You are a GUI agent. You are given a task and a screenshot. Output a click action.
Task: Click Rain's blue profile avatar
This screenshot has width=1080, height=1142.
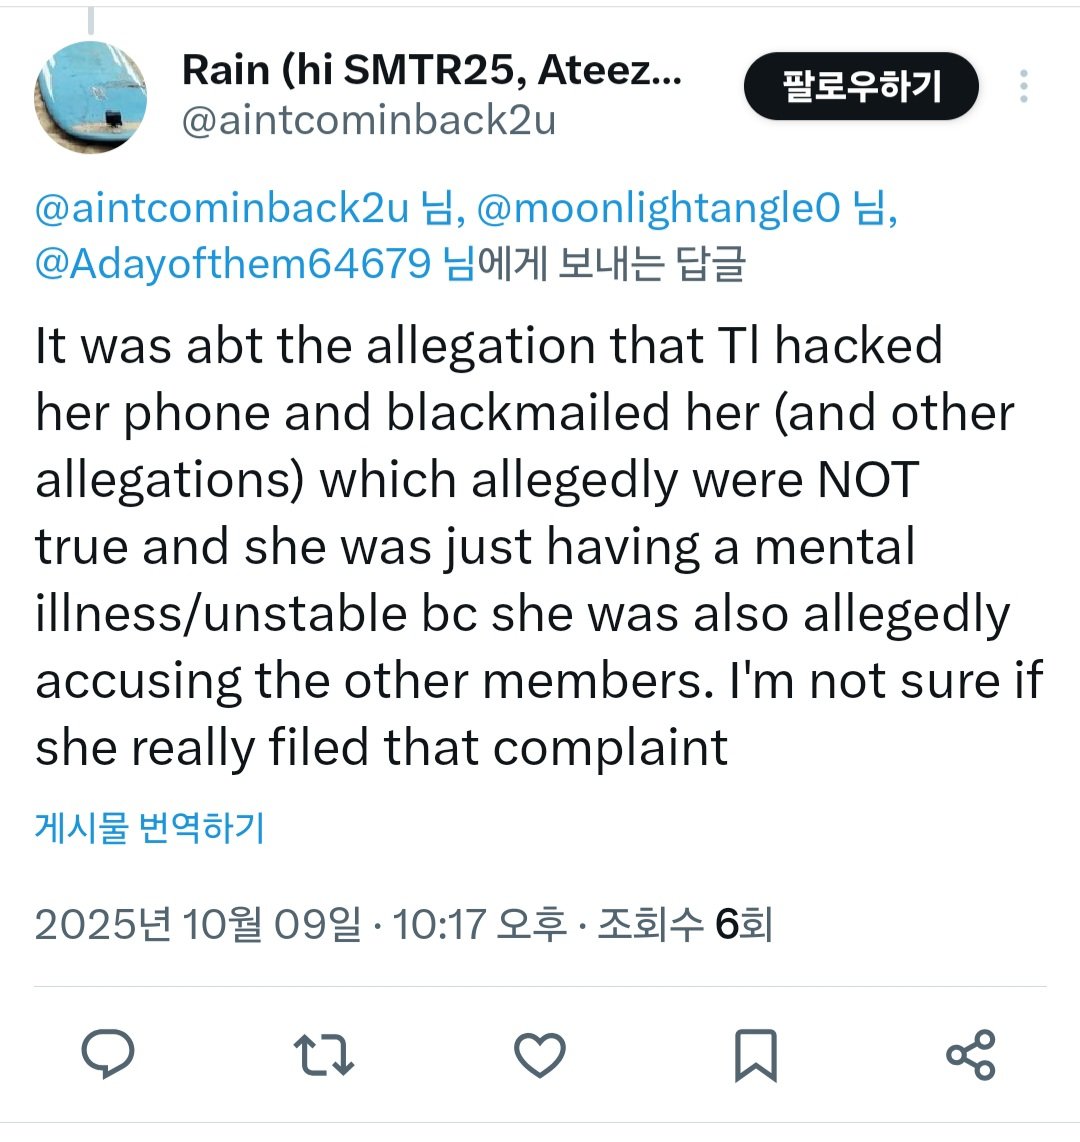[x=90, y=98]
